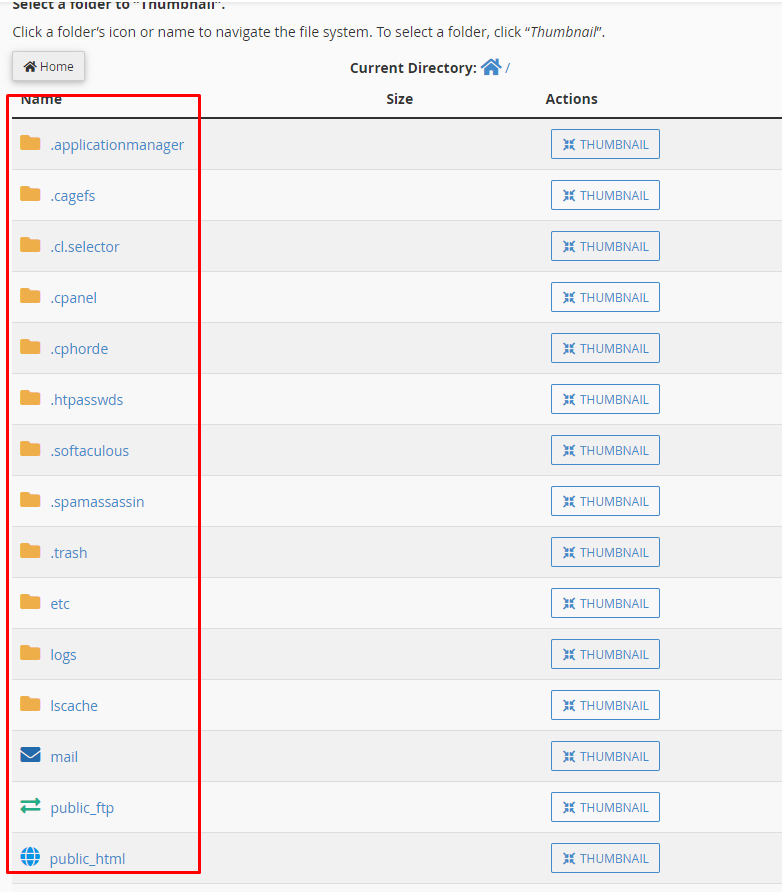Viewport: 782px width, 892px height.
Task: Click the public_ftp transfer arrows icon
Action: [x=30, y=806]
